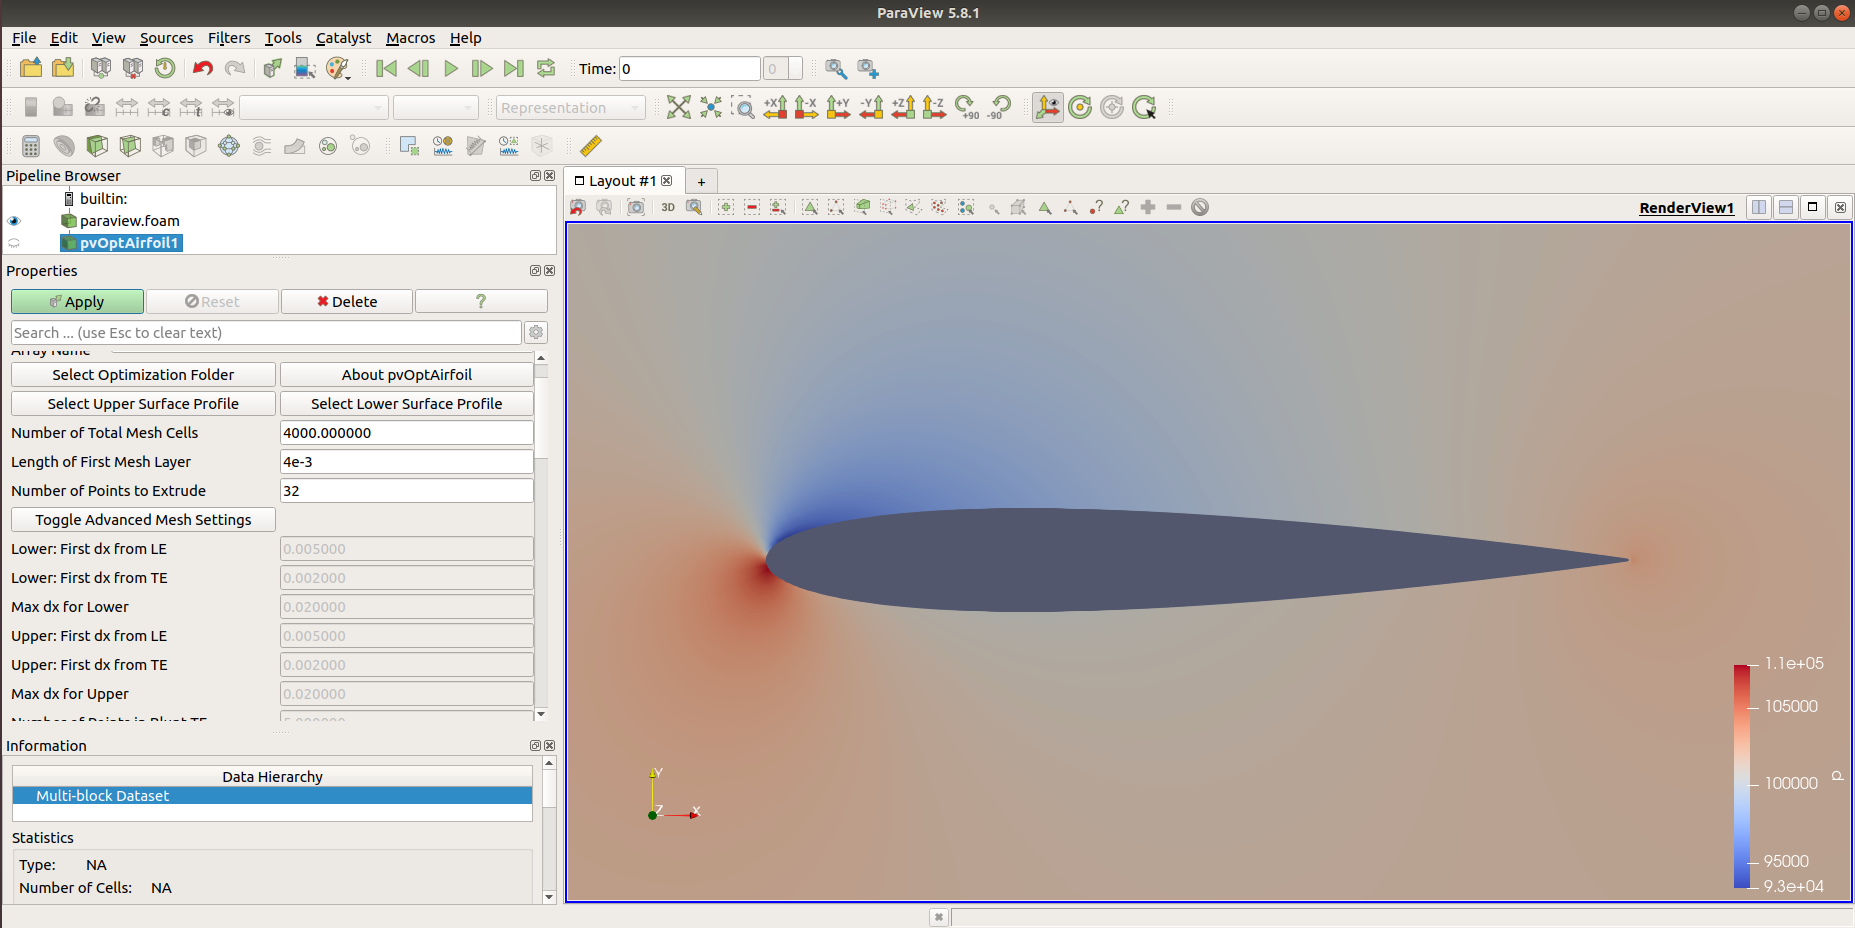
Task: Add a new layout tab with plus
Action: point(701,181)
